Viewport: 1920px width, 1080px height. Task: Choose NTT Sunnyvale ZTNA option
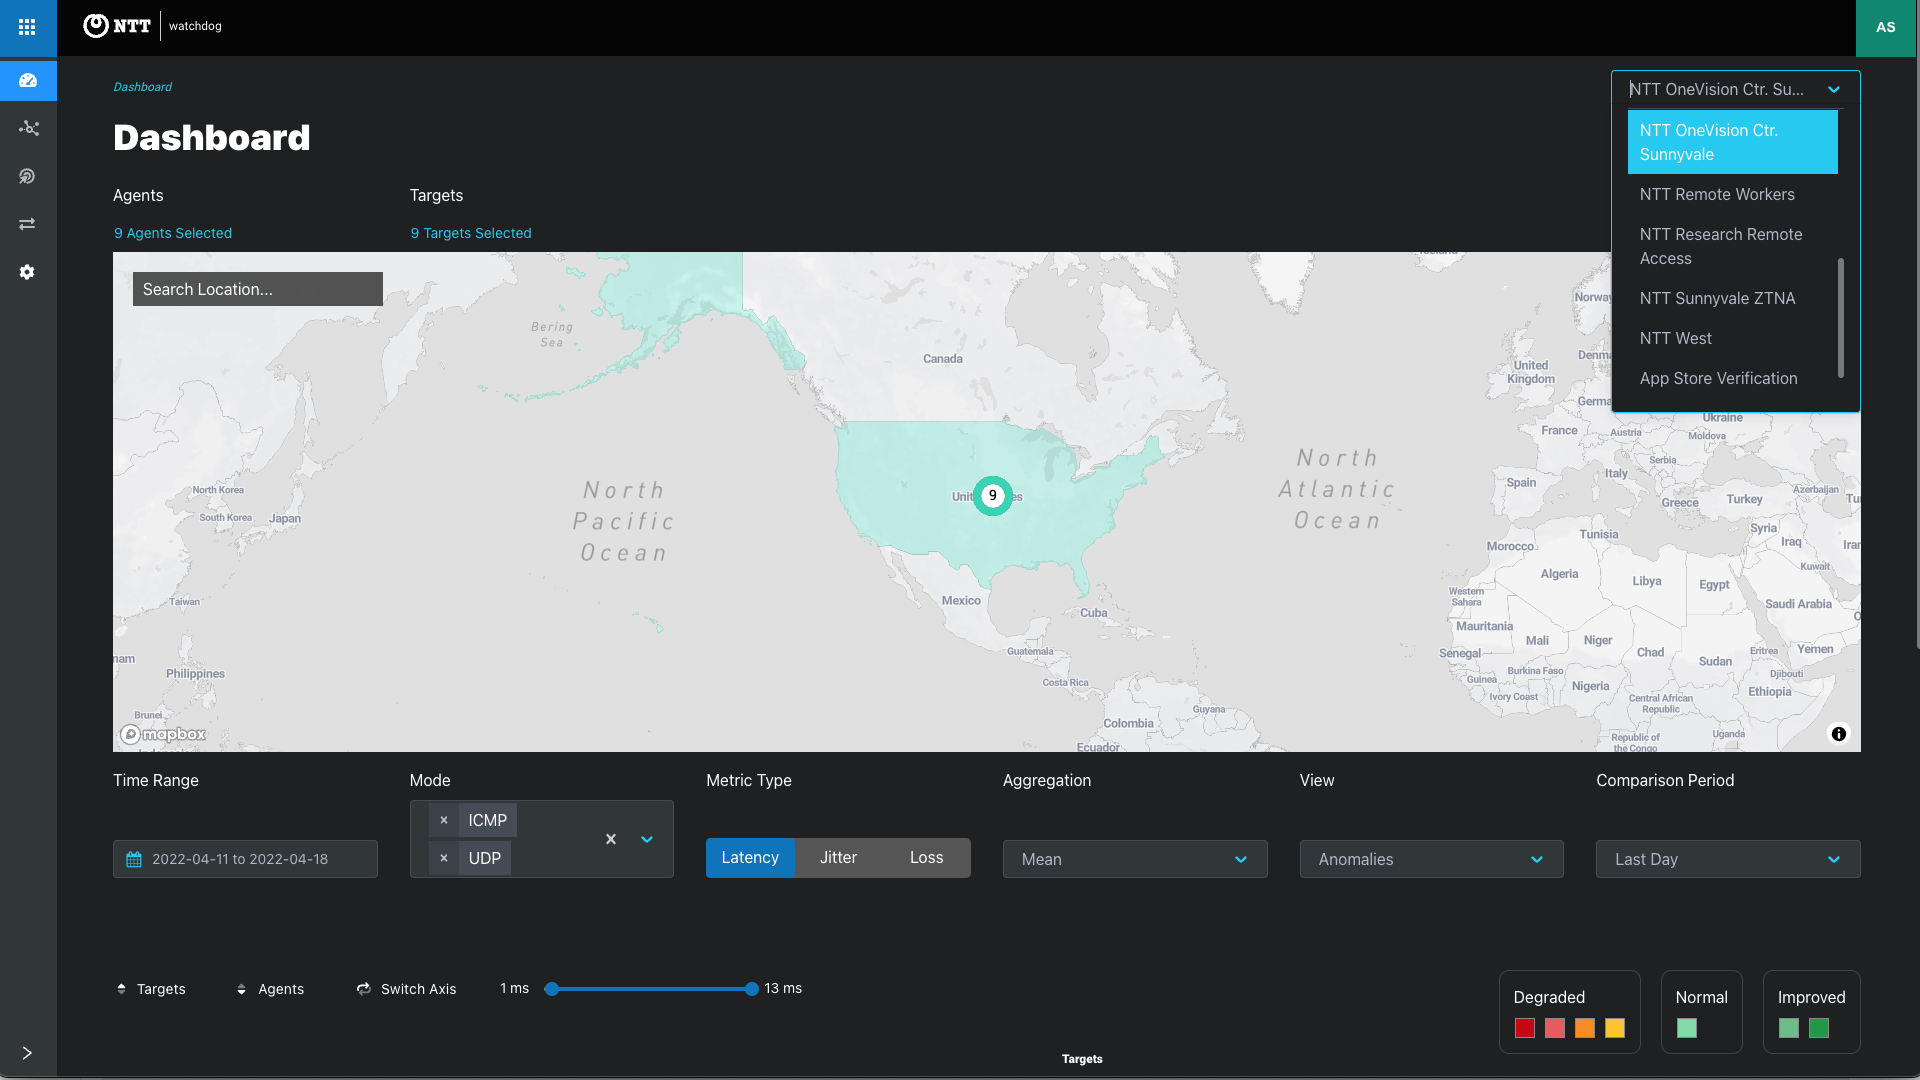pyautogui.click(x=1733, y=298)
